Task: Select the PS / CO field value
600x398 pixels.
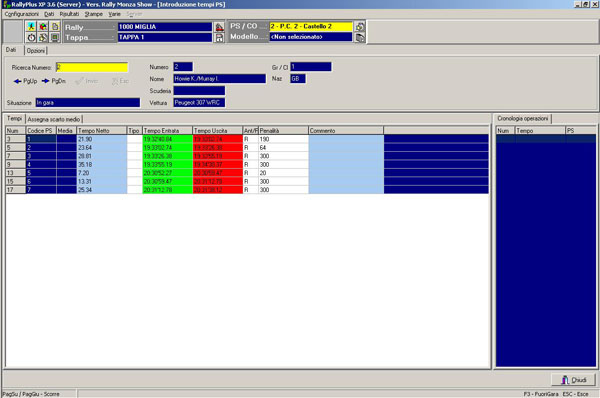Action: [311, 26]
